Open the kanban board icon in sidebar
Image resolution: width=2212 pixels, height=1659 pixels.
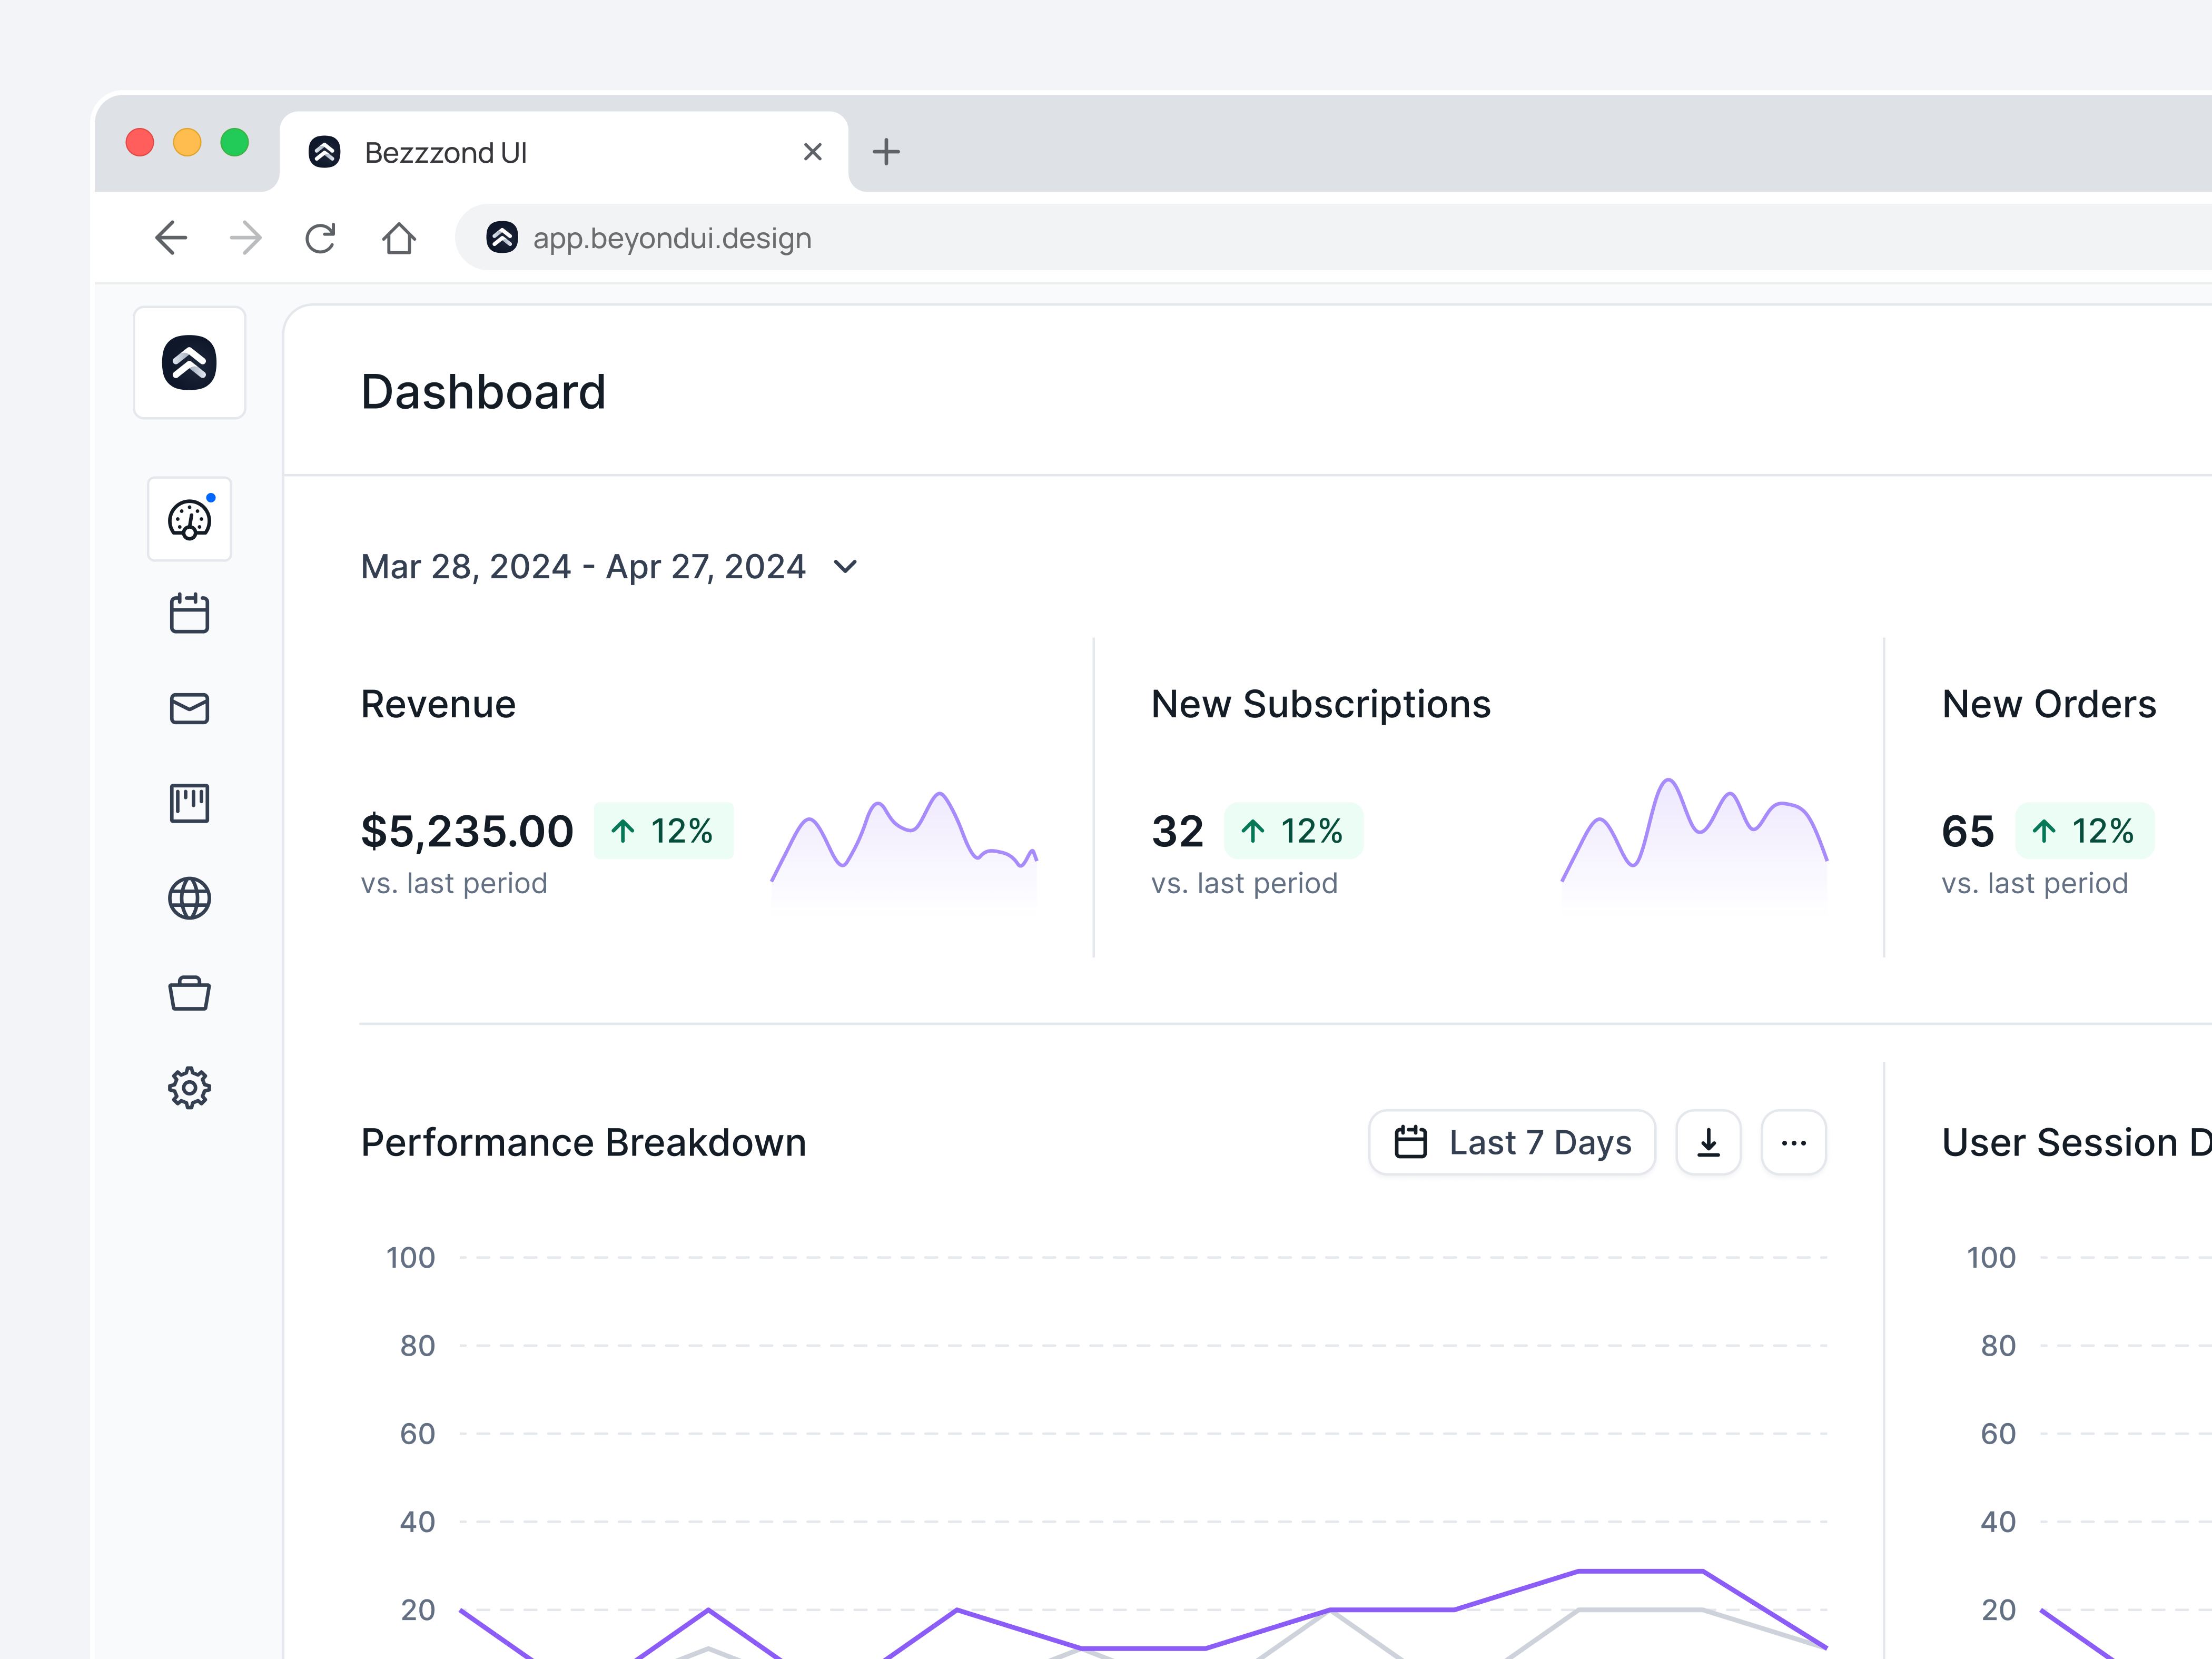coord(189,803)
